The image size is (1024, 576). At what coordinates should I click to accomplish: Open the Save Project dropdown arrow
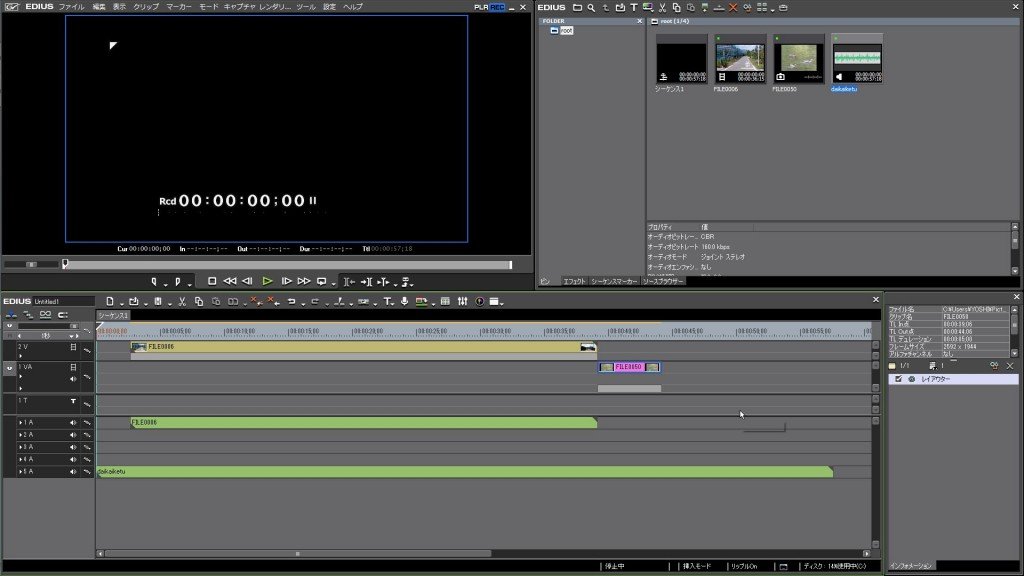[x=168, y=303]
